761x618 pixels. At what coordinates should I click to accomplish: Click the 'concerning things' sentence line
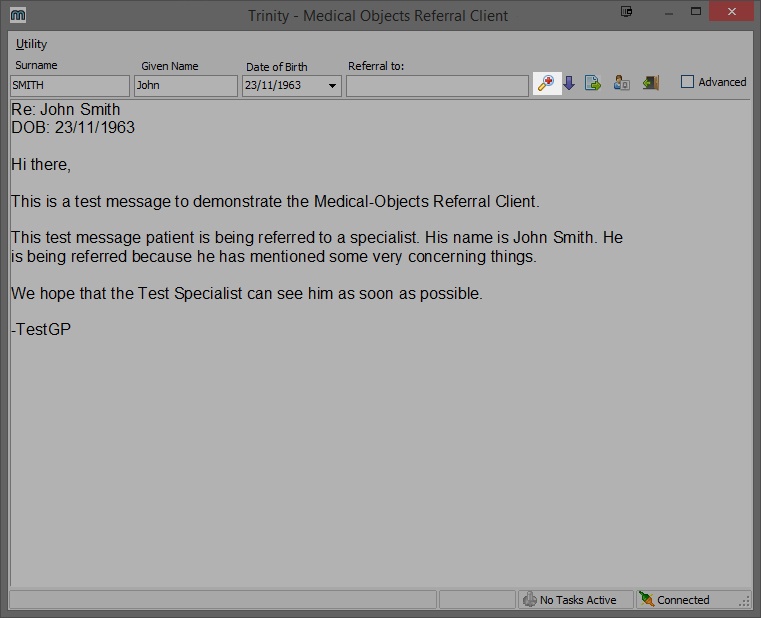coord(274,256)
